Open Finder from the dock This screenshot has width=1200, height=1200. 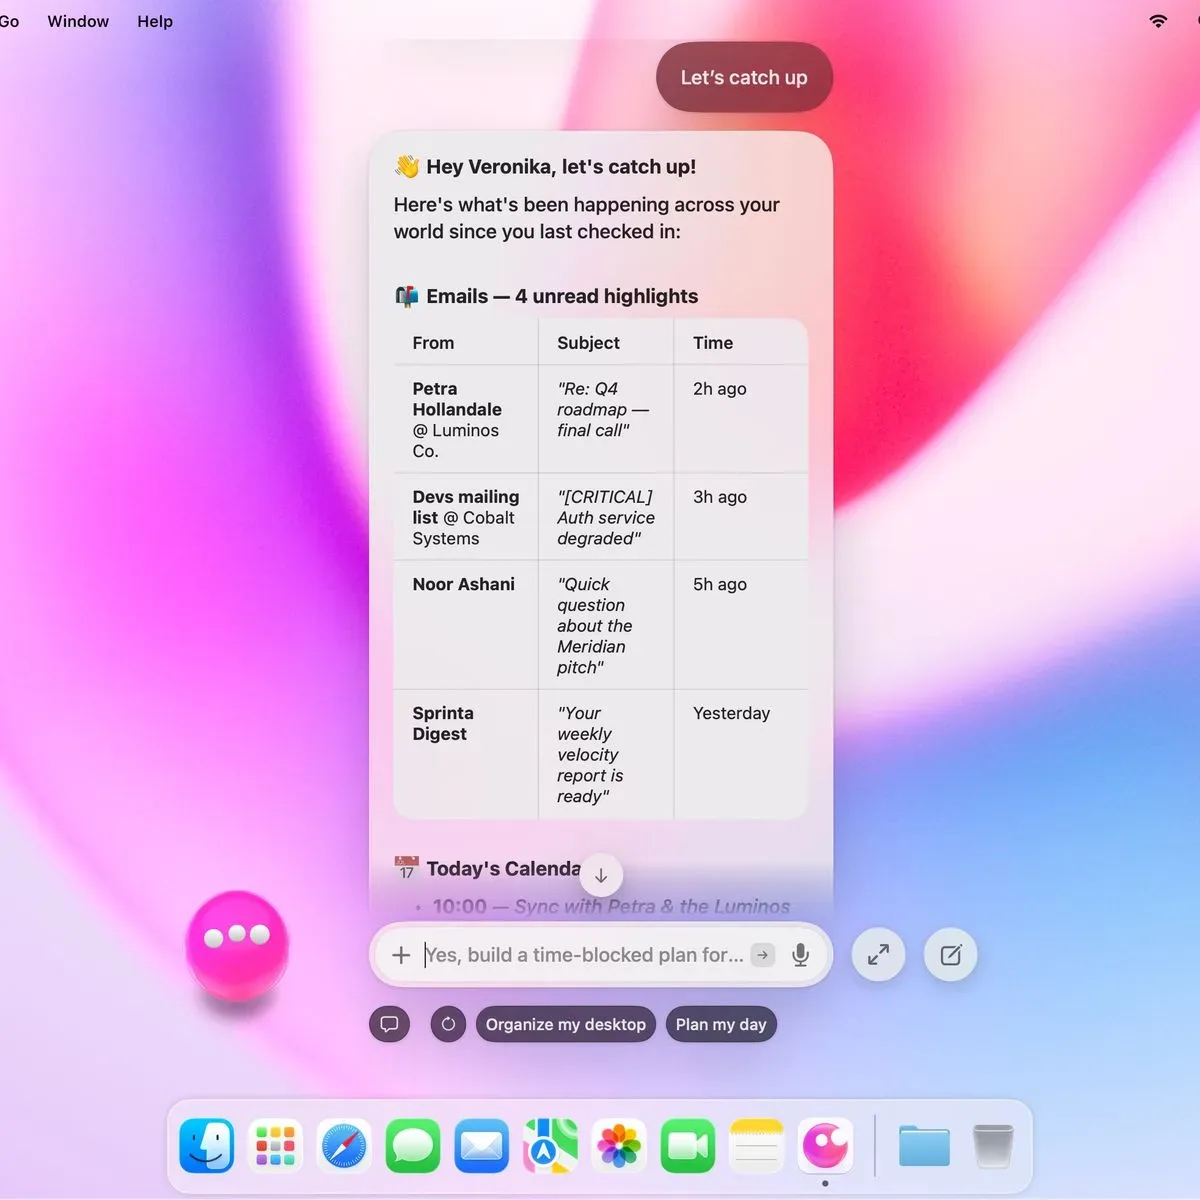[207, 1145]
